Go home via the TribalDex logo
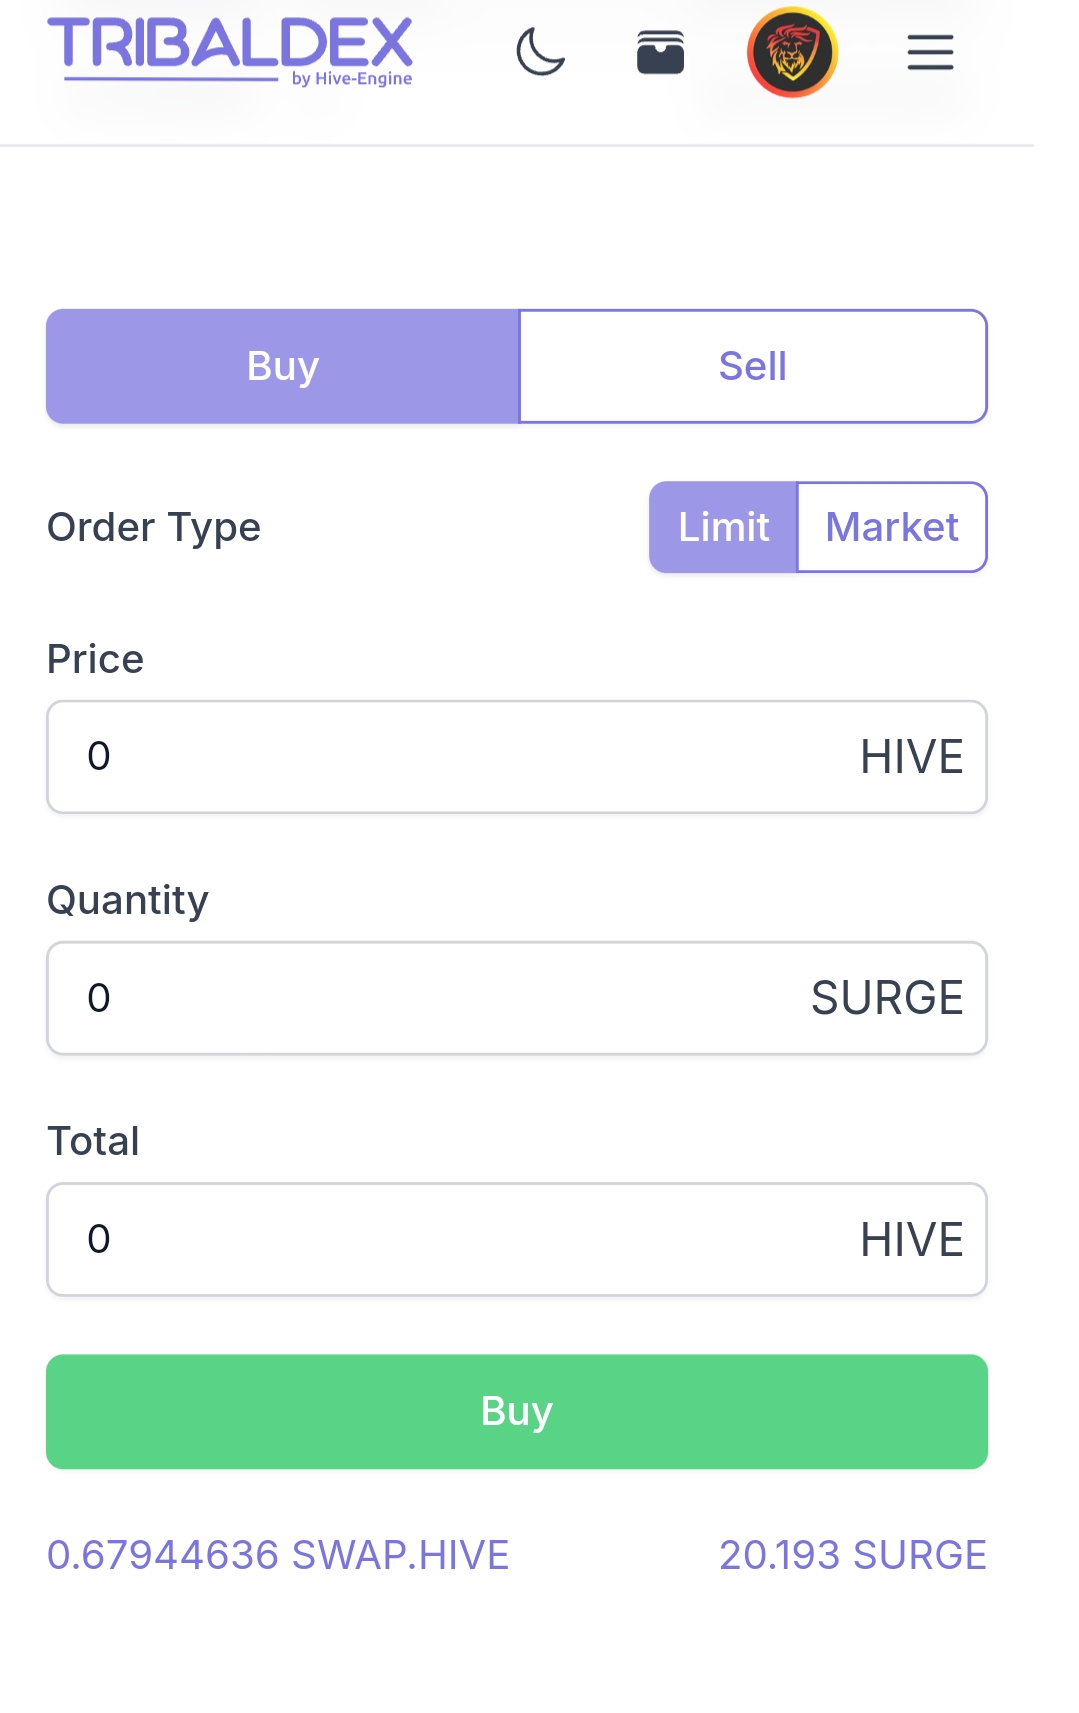Image resolution: width=1079 pixels, height=1713 pixels. (x=230, y=51)
